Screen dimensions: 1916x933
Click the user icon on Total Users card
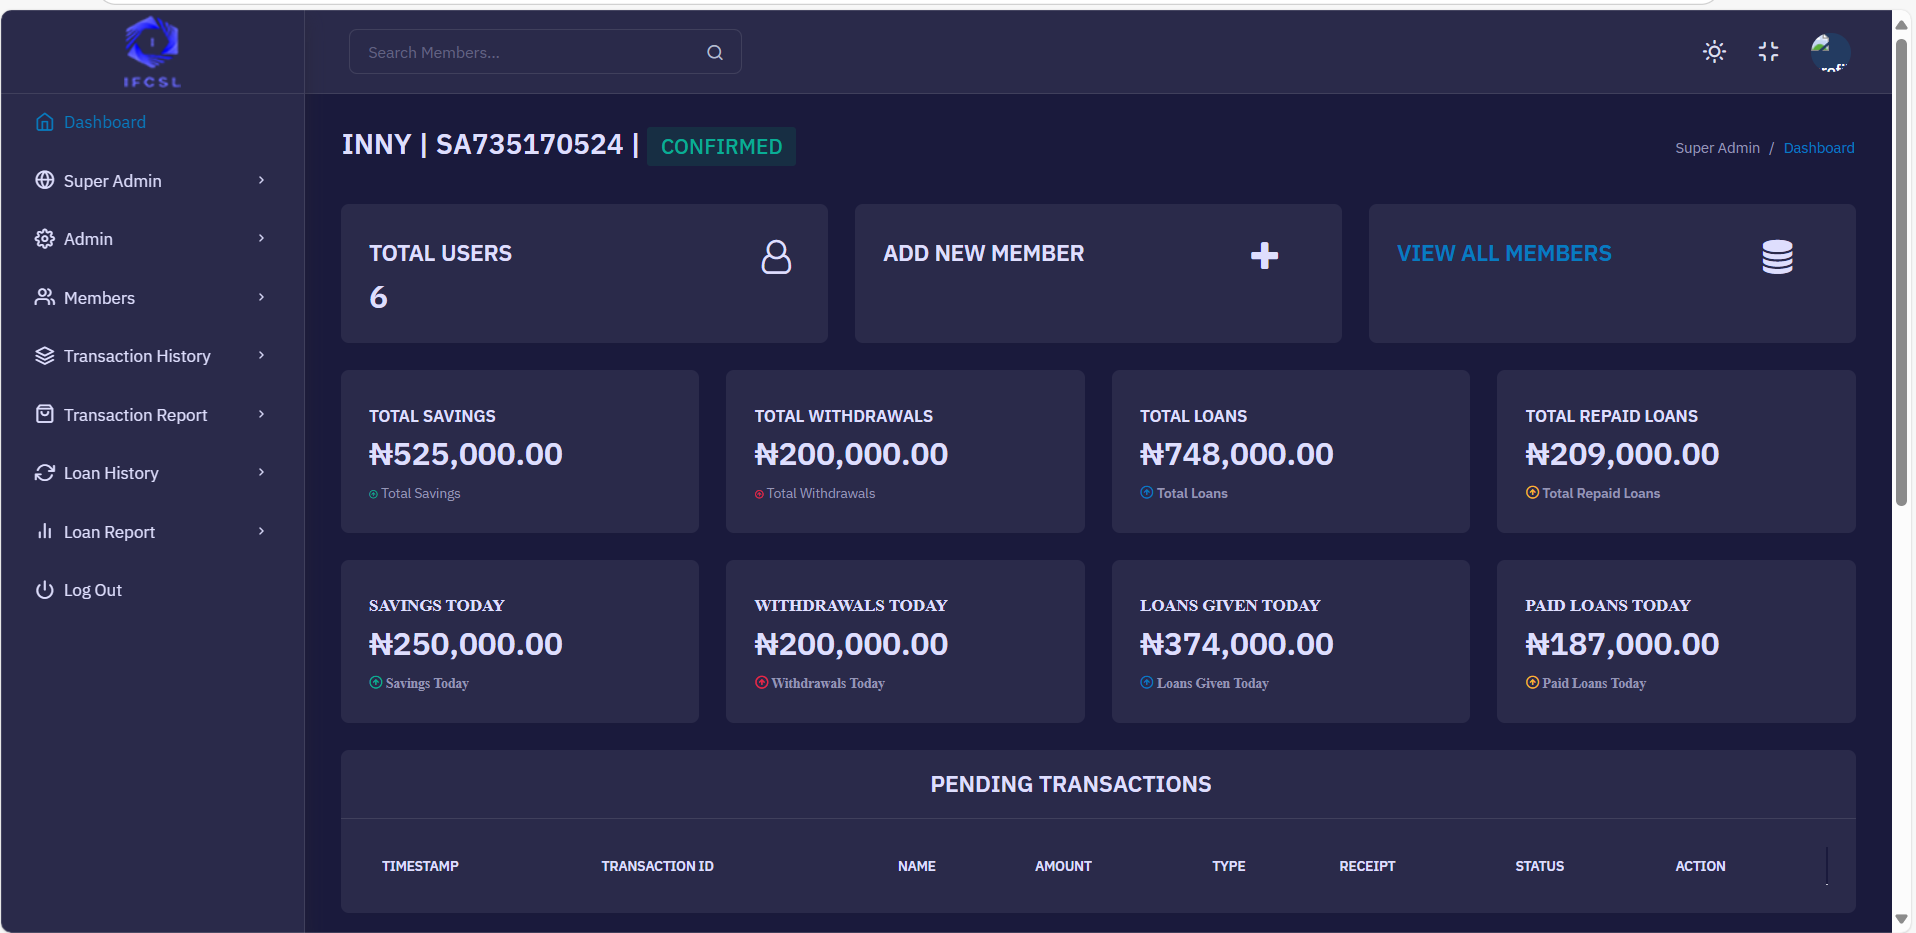[x=776, y=257]
